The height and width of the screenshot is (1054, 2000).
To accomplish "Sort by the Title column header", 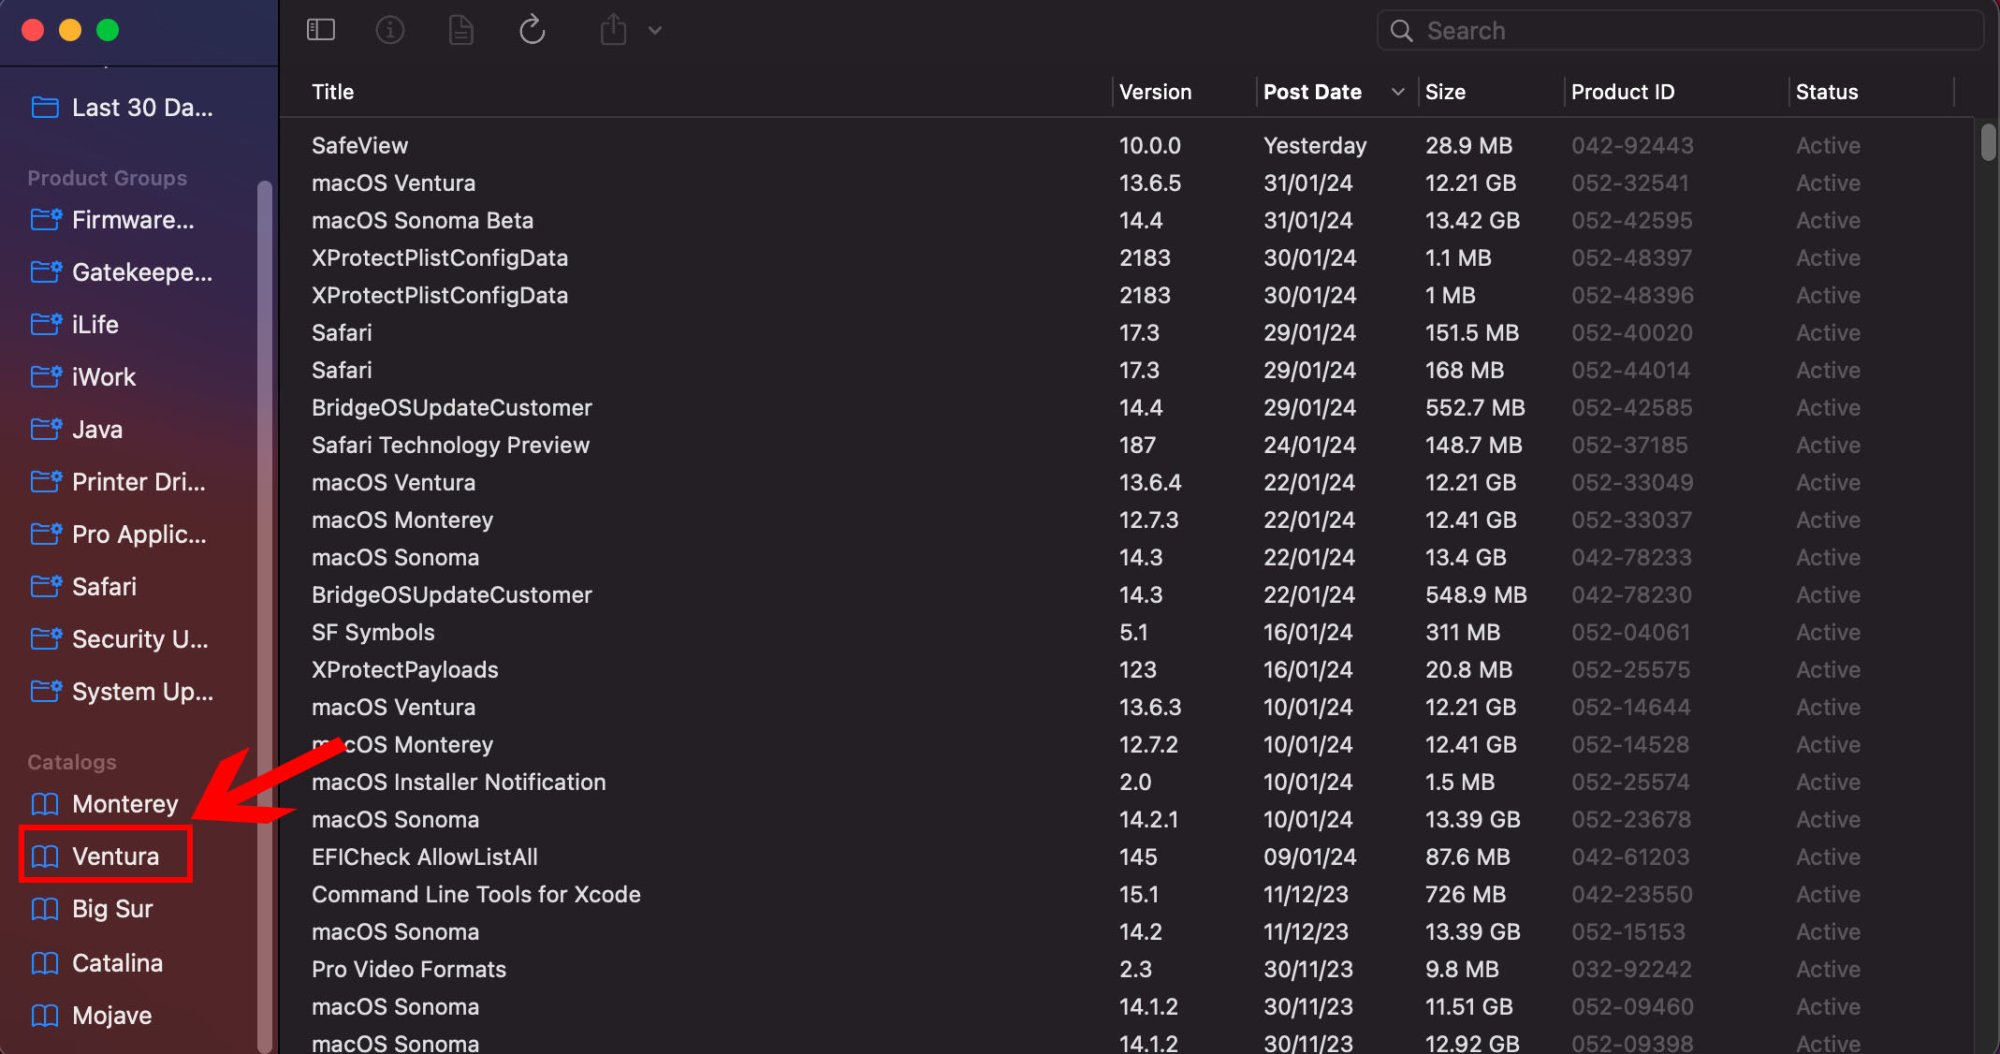I will tap(332, 92).
